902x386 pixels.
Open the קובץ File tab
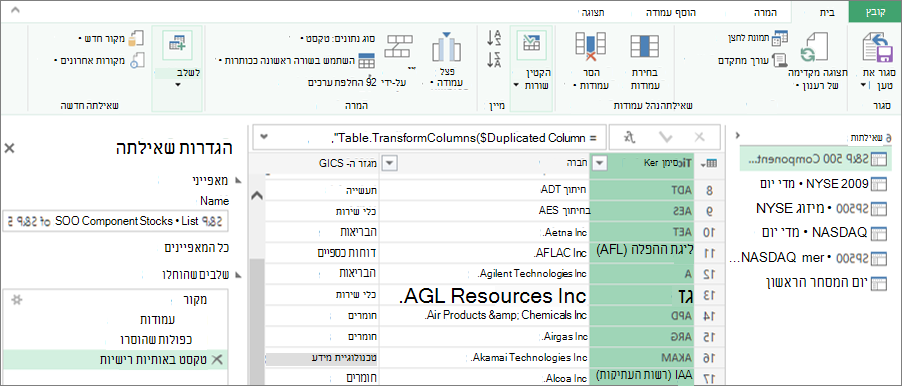point(875,12)
